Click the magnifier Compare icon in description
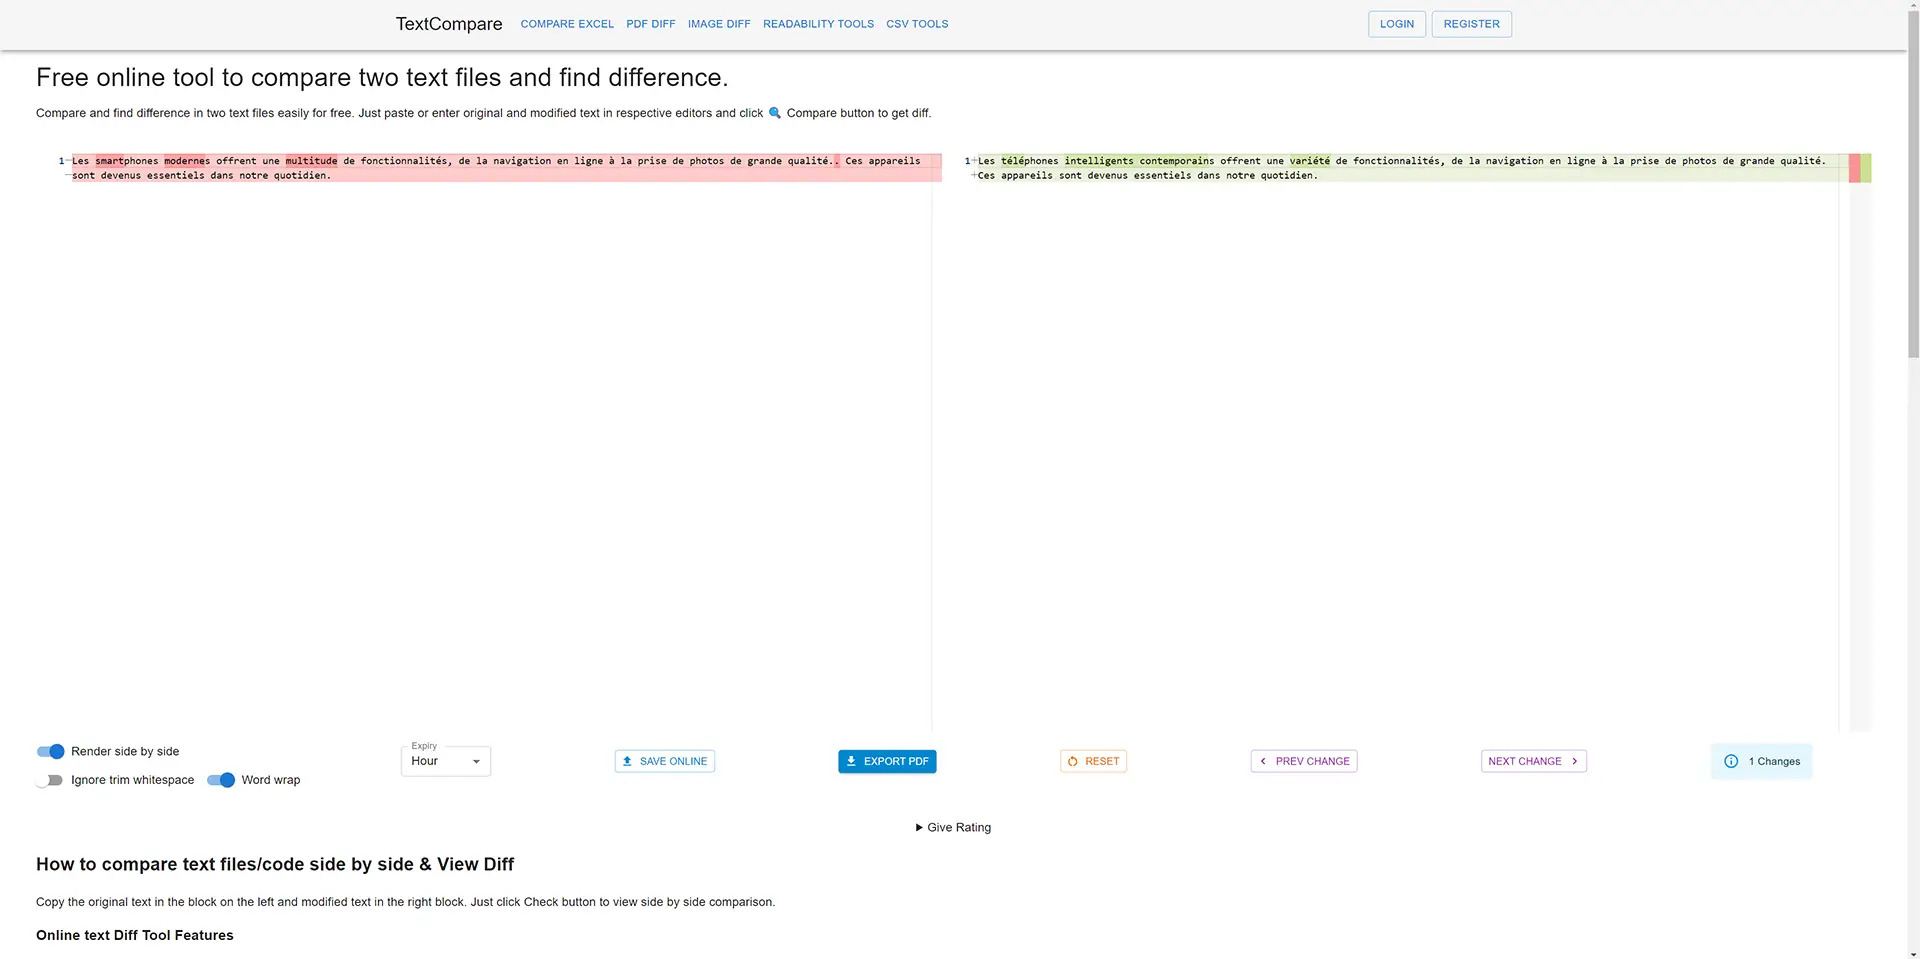Viewport: 1920px width, 959px height. tap(774, 113)
